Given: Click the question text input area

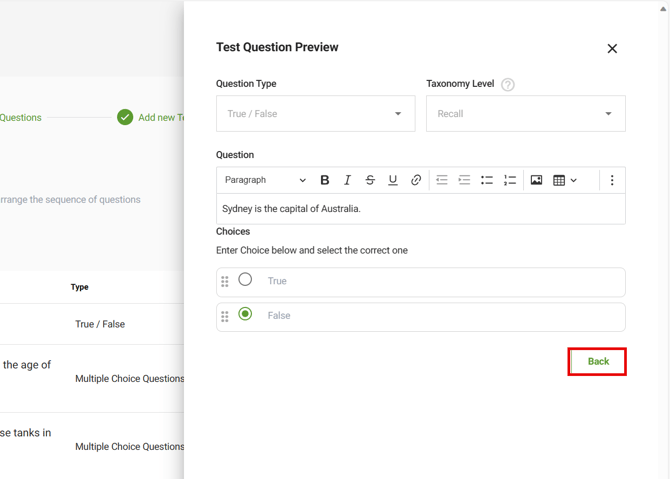Looking at the screenshot, I should coord(420,209).
